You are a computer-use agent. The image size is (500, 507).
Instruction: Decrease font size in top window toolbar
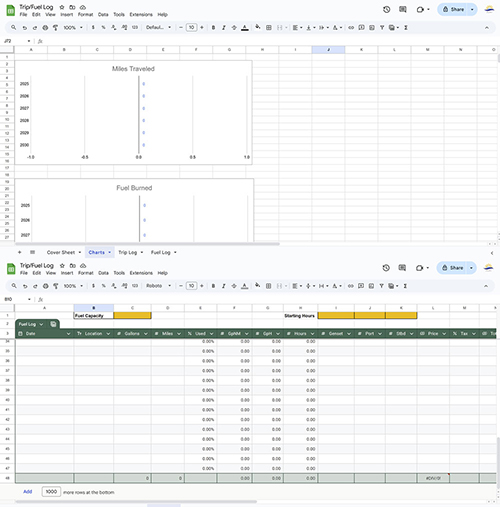[x=181, y=28]
